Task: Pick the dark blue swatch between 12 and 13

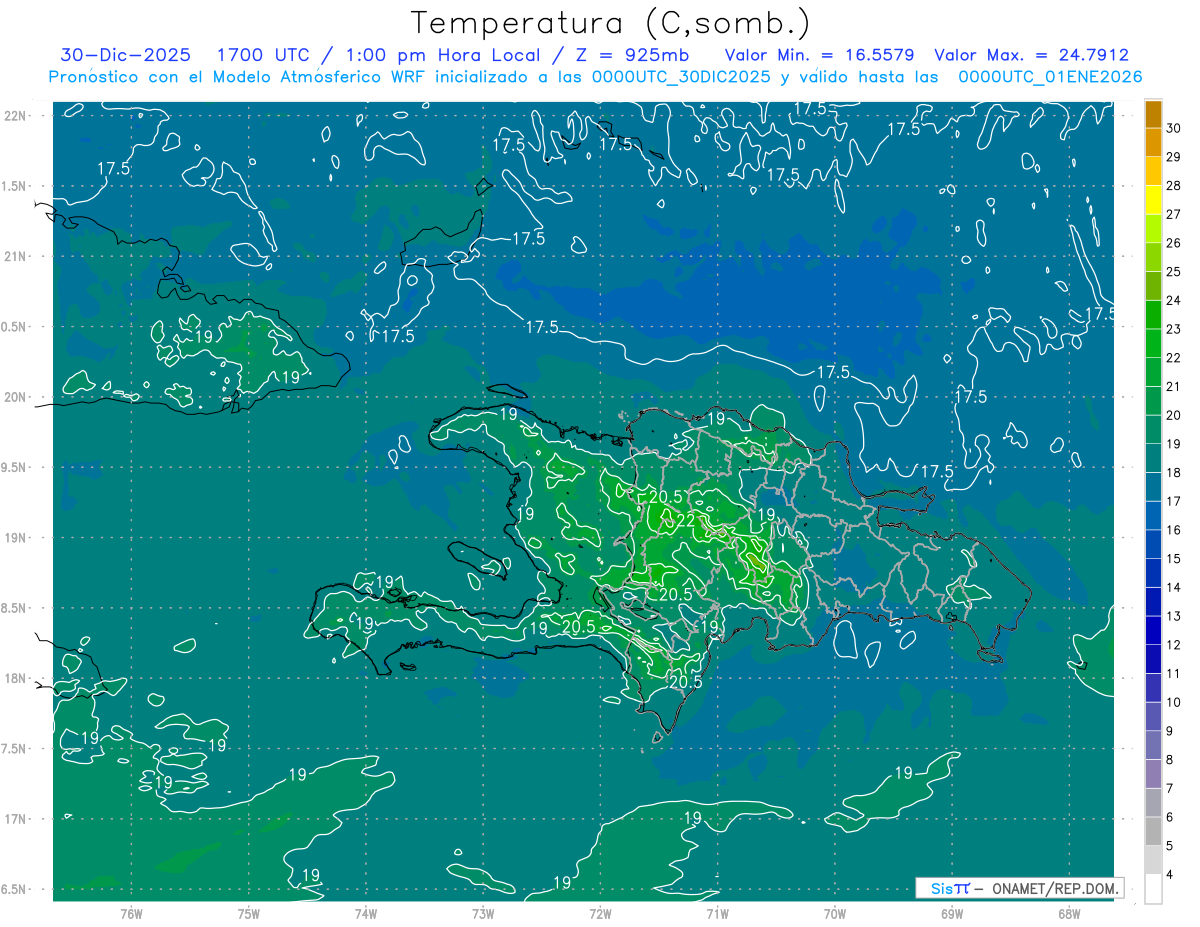Action: pyautogui.click(x=1153, y=631)
